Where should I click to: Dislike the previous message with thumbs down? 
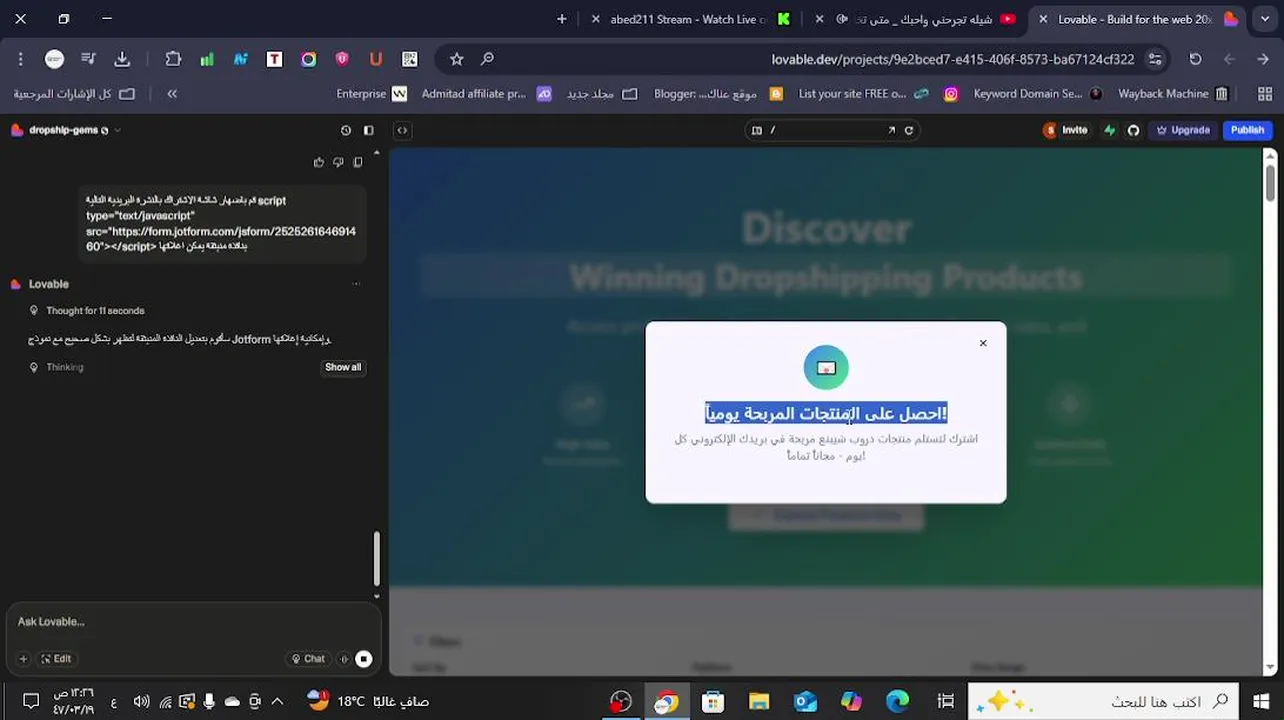[338, 162]
